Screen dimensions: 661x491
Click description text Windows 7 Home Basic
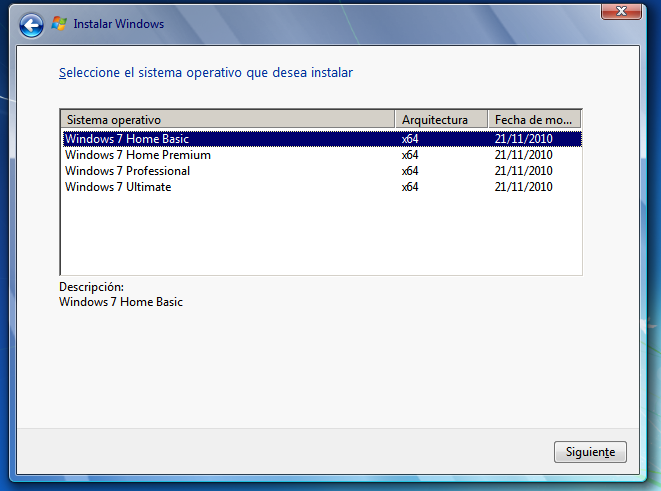[121, 302]
